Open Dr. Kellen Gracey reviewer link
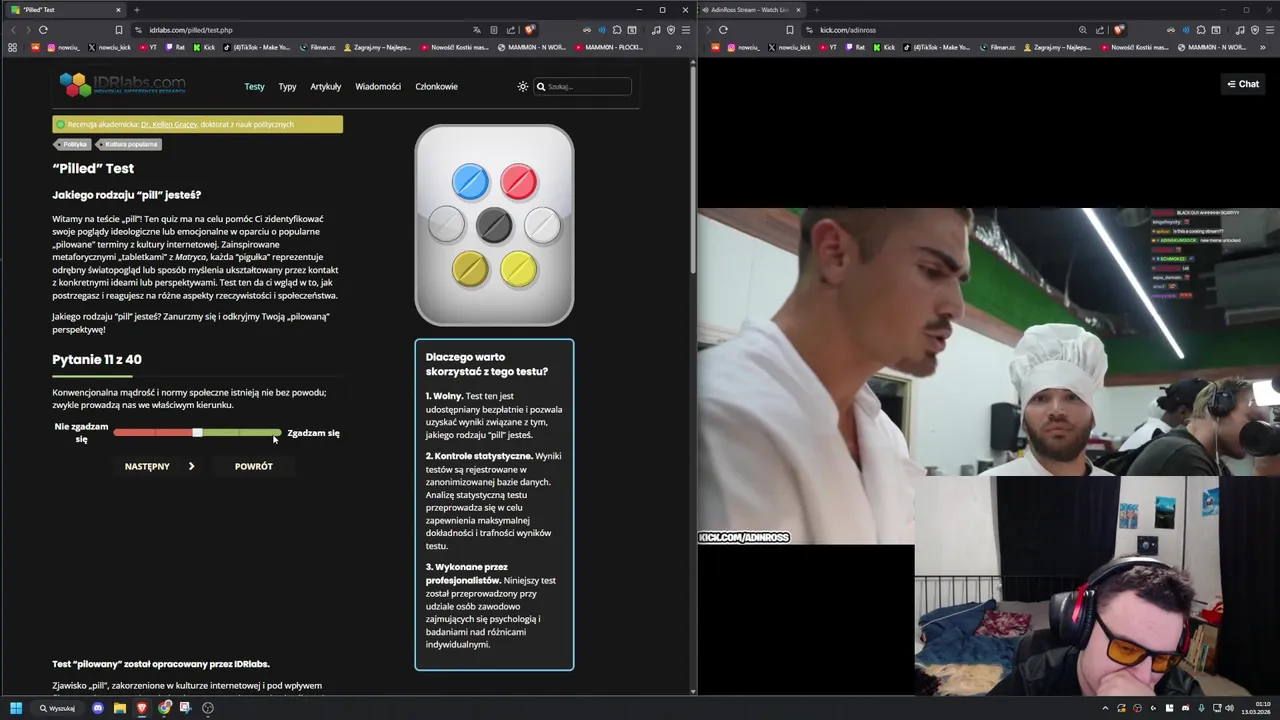 [169, 124]
